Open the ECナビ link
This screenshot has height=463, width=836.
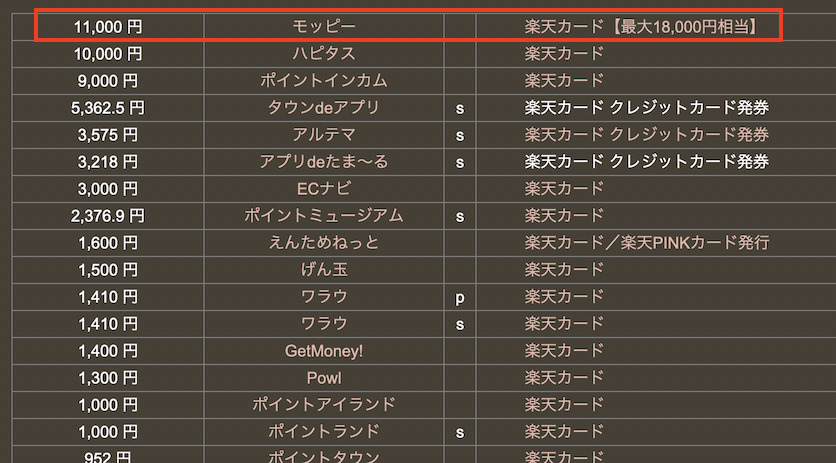tap(324, 188)
